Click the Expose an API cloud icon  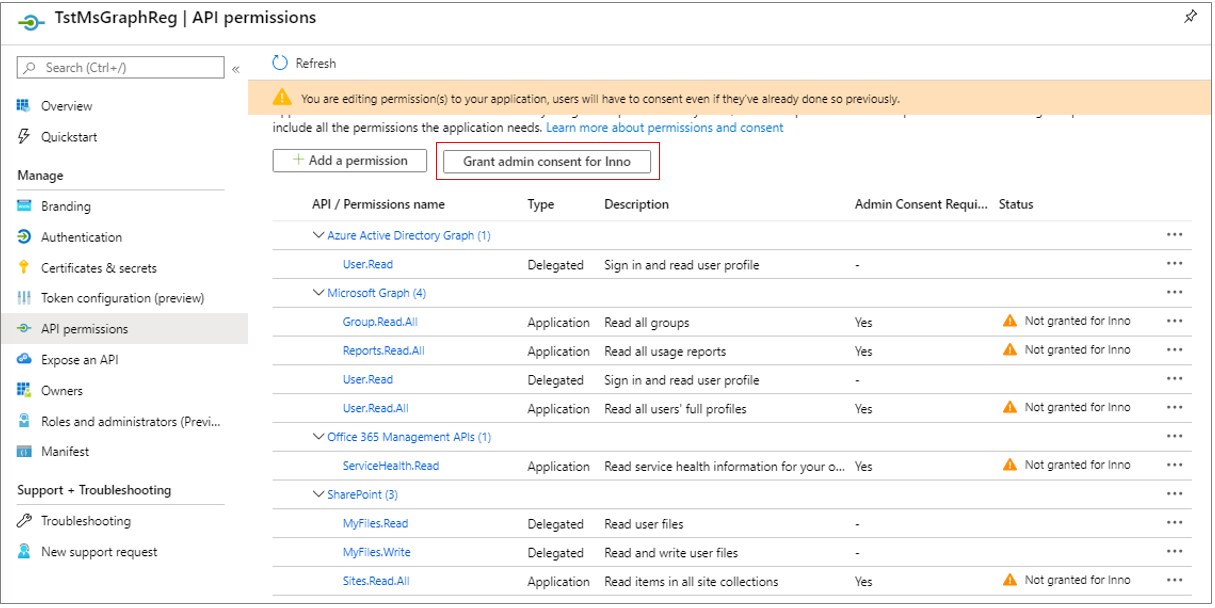[24, 359]
